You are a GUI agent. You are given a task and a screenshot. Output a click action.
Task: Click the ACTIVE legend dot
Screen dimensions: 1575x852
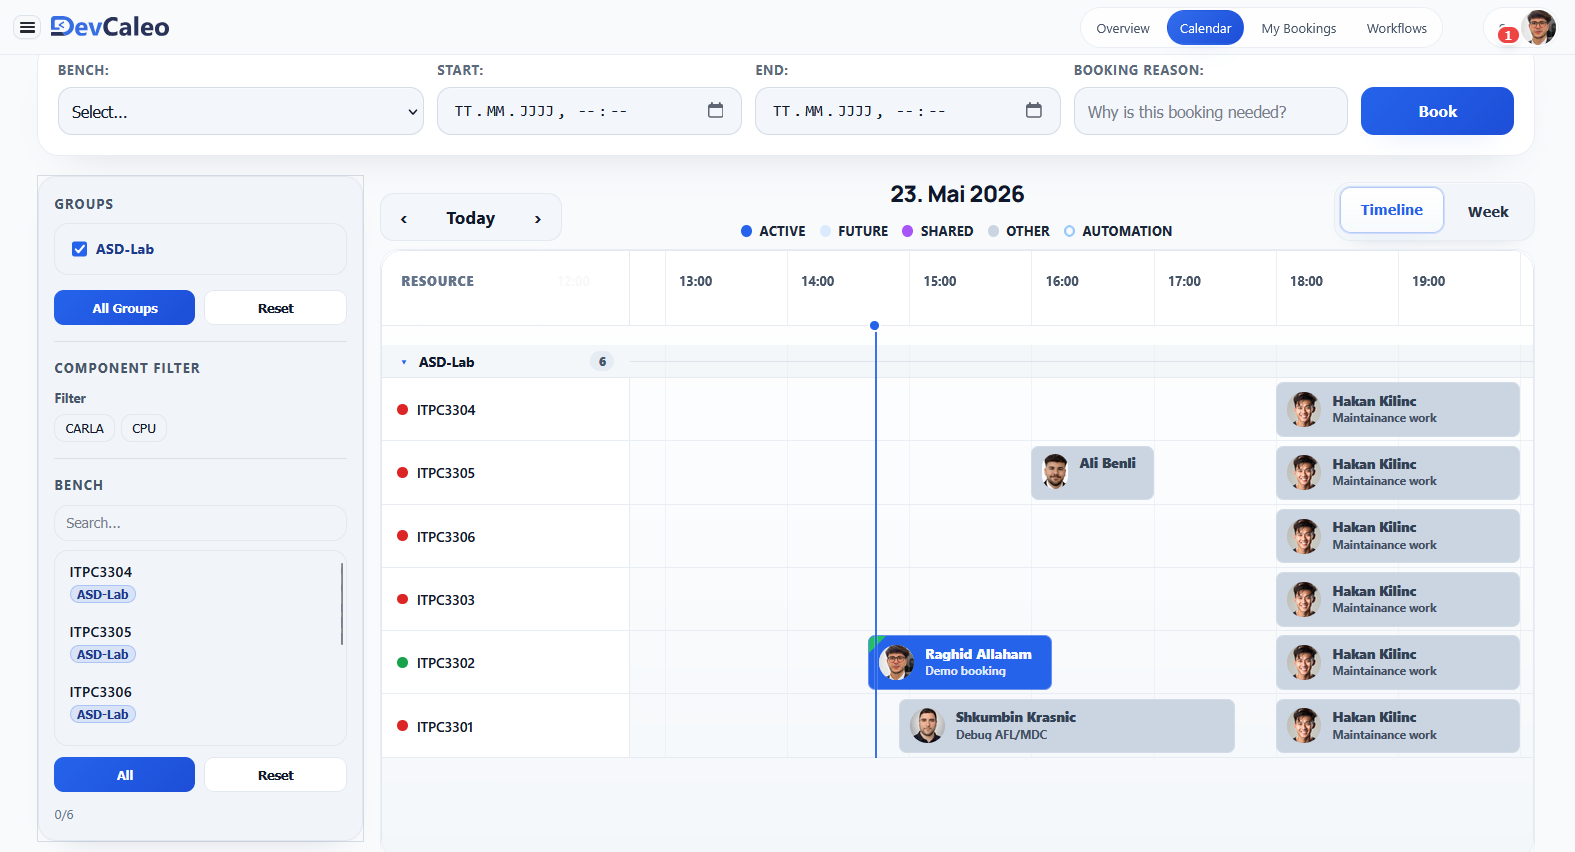(x=746, y=231)
